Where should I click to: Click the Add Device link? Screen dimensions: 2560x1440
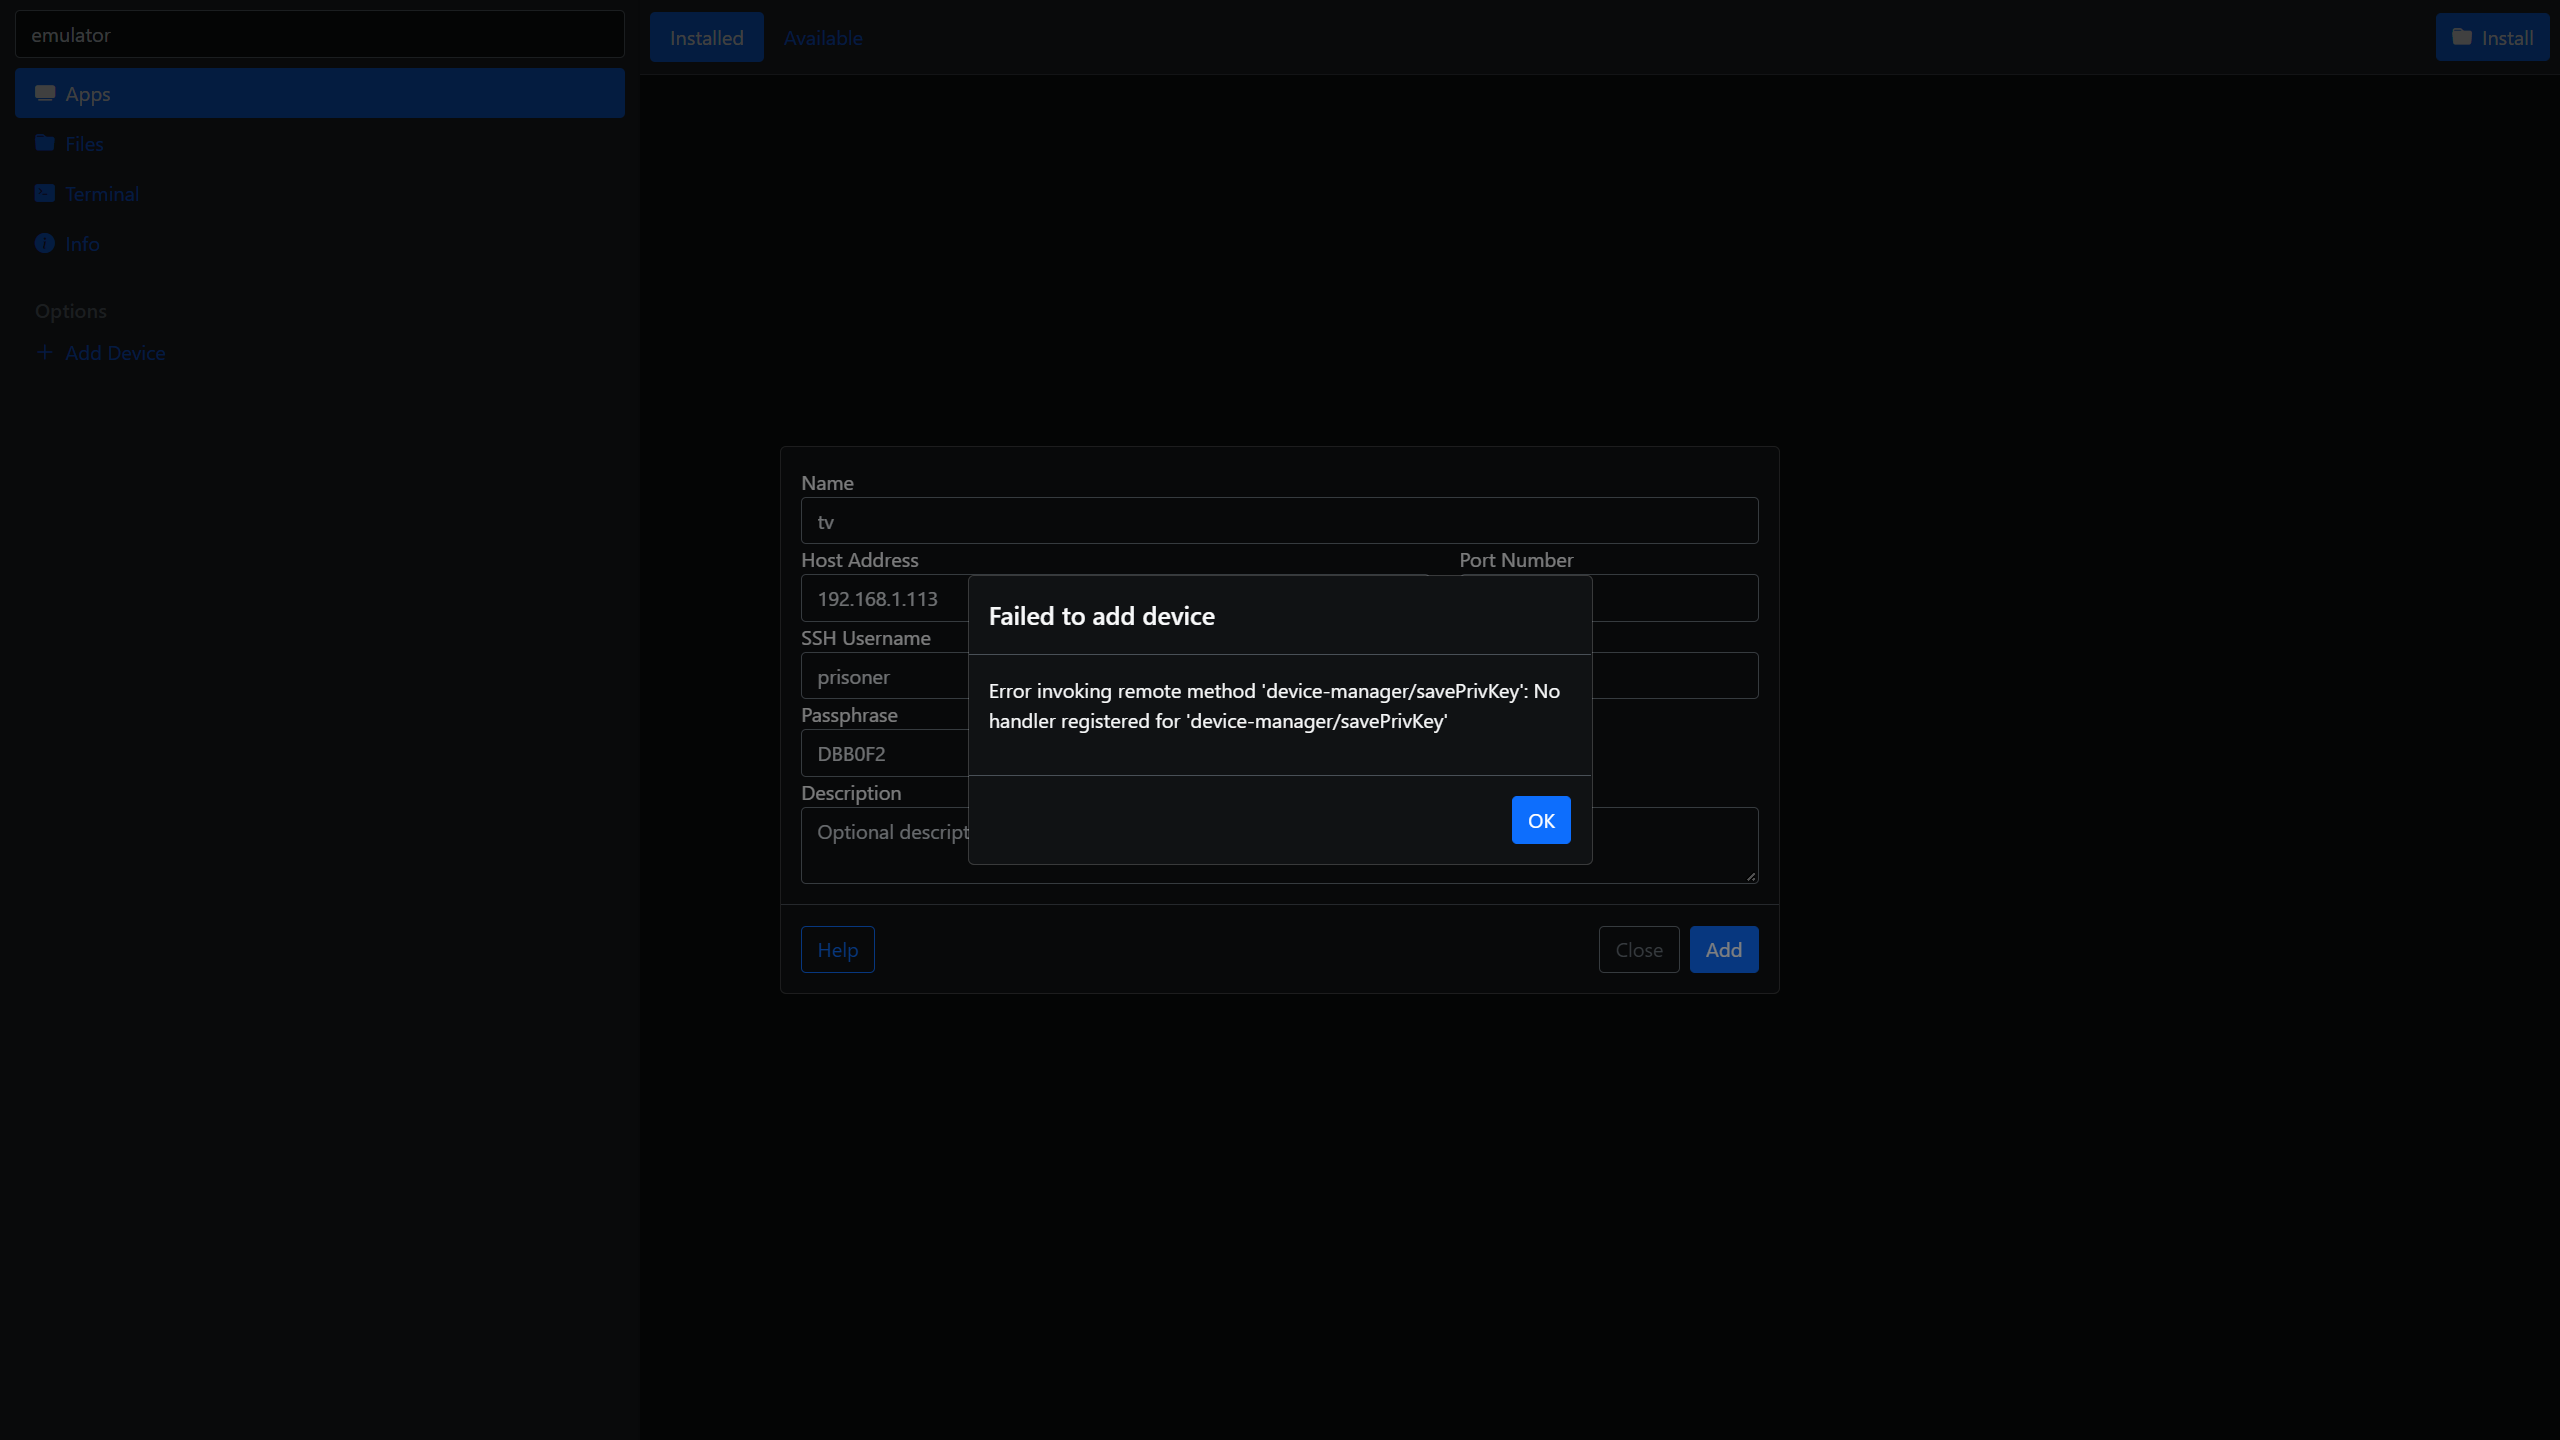tap(115, 353)
